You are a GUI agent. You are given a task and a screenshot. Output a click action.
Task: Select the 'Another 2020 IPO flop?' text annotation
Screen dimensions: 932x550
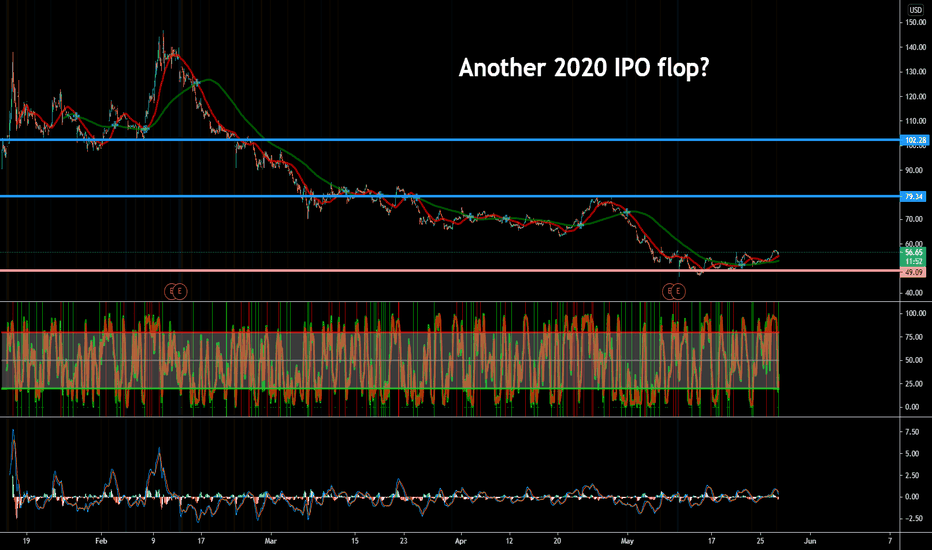click(x=584, y=68)
